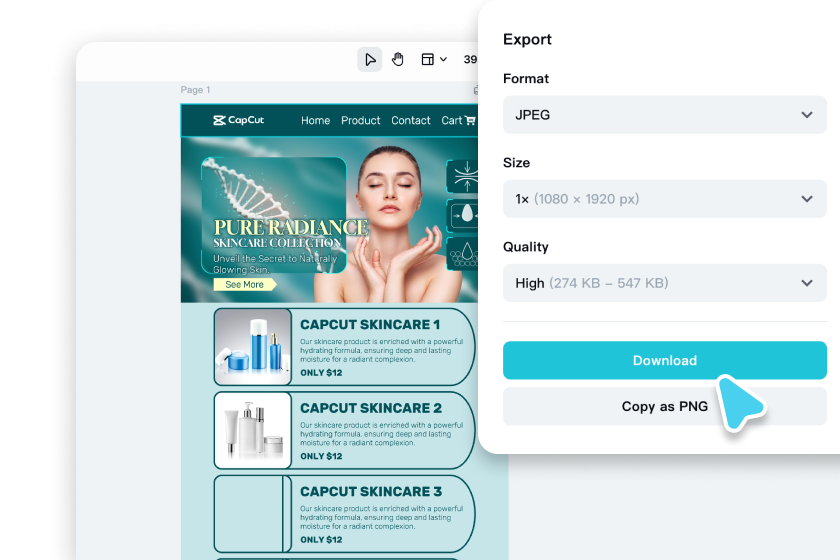The width and height of the screenshot is (840, 560).
Task: Select the blue skincare bottles thumbnail
Action: 253,347
